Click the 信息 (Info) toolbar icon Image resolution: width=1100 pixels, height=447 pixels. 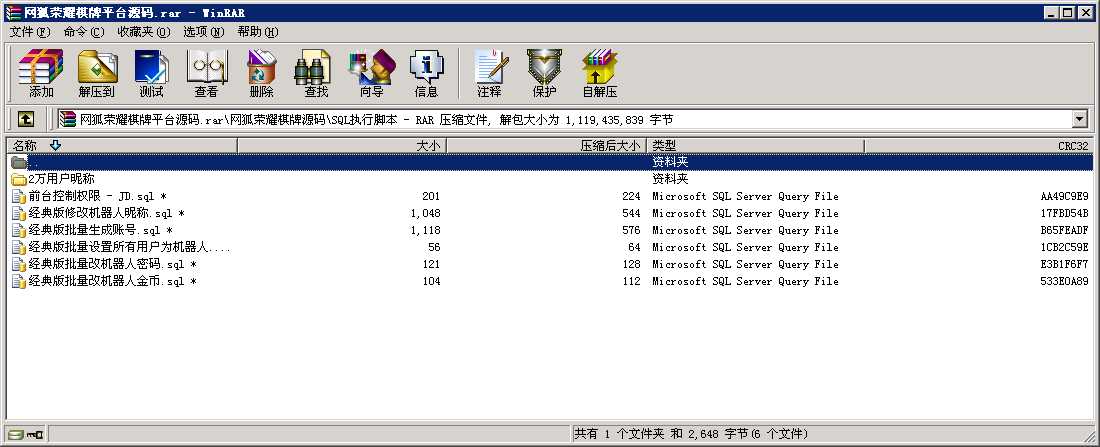click(426, 73)
